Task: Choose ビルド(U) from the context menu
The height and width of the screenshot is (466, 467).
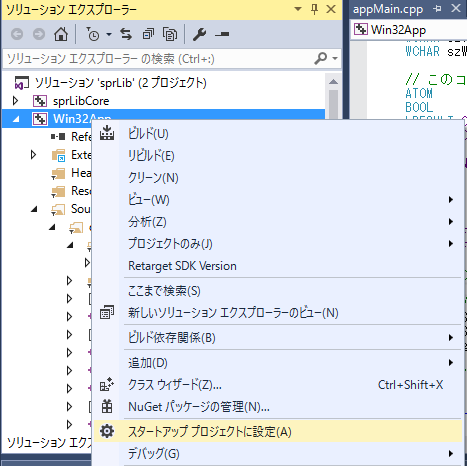Action: pos(278,134)
